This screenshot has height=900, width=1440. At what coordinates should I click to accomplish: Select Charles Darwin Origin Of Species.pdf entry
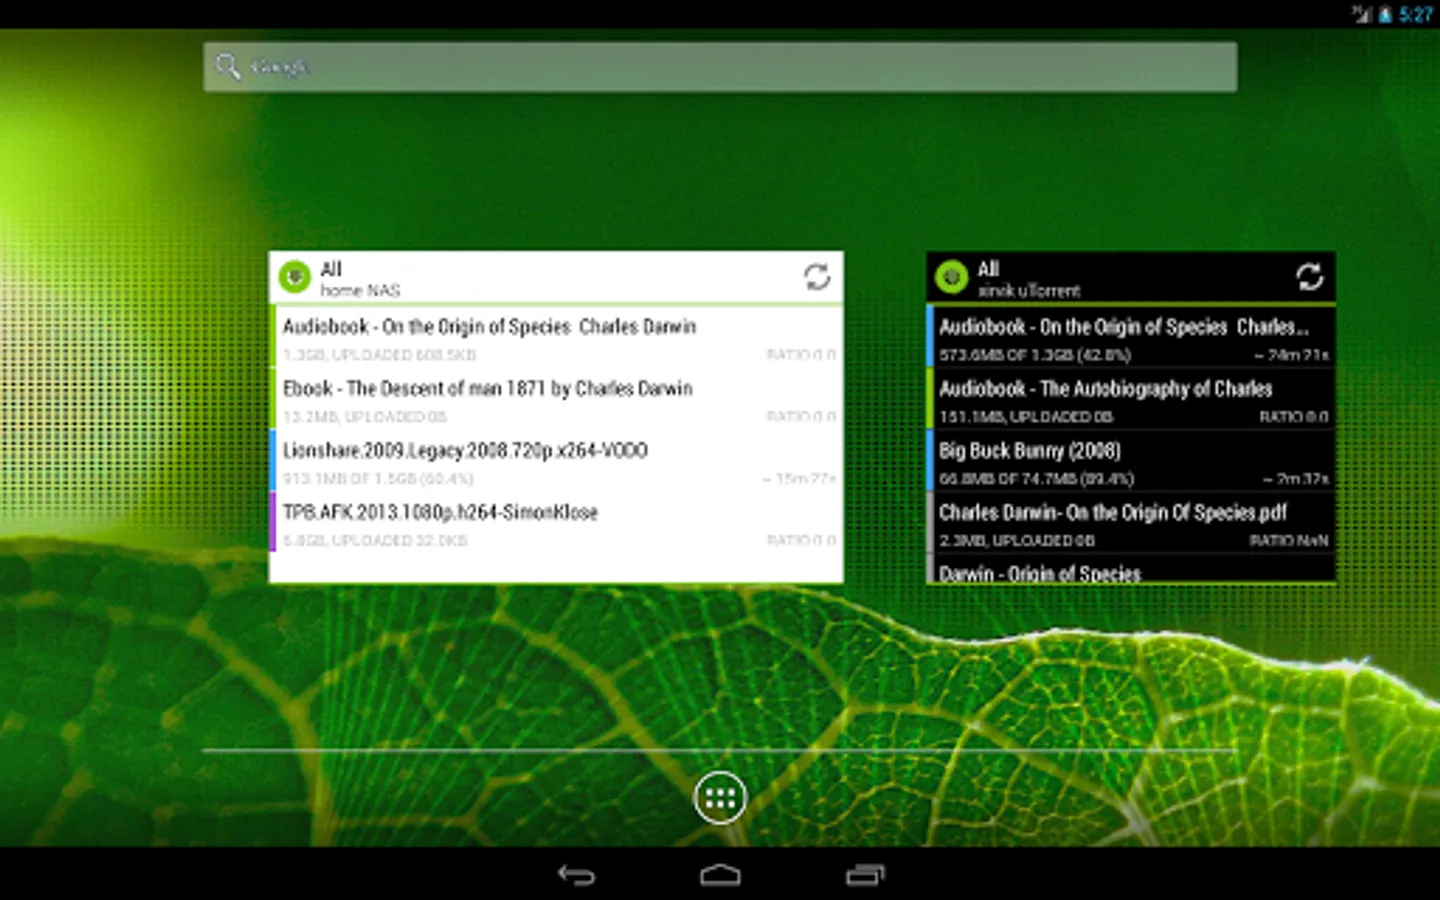point(1131,524)
